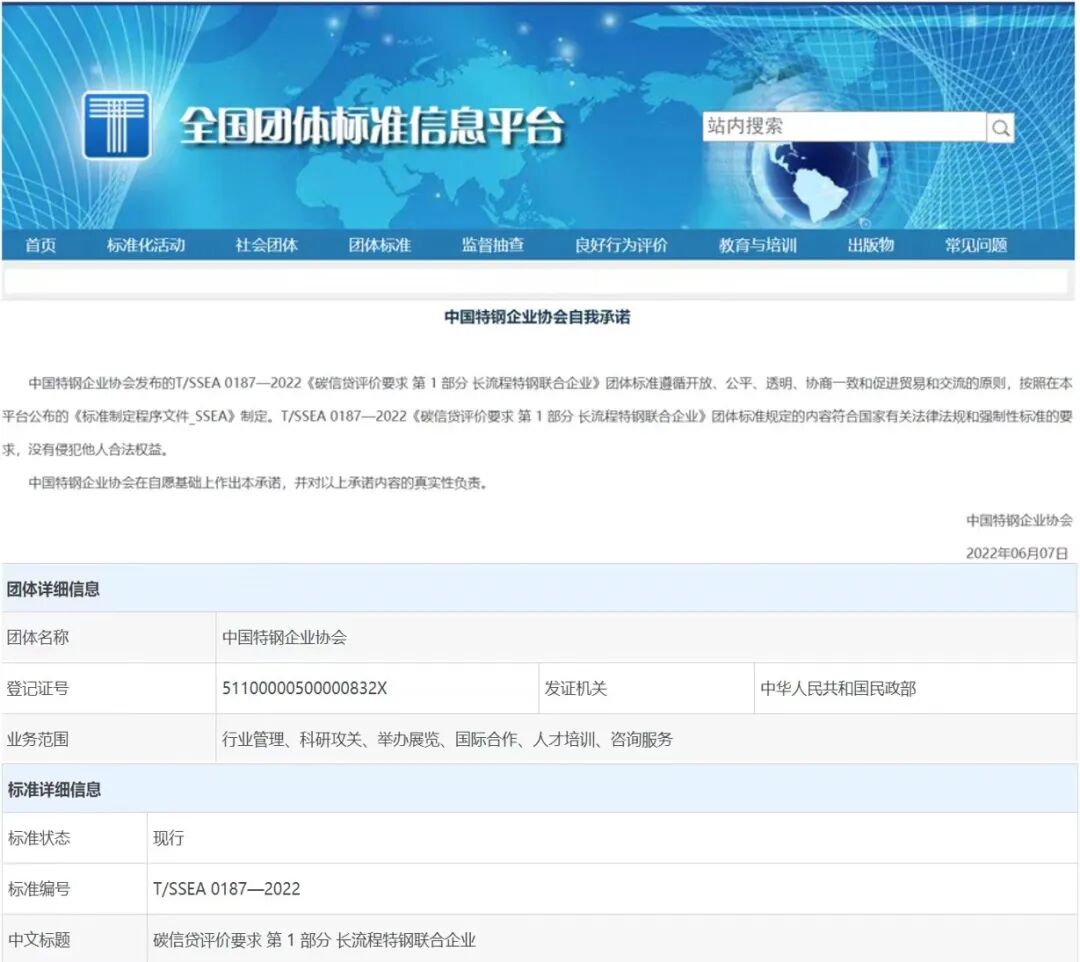Navigate to 监督抽查

[x=494, y=243]
